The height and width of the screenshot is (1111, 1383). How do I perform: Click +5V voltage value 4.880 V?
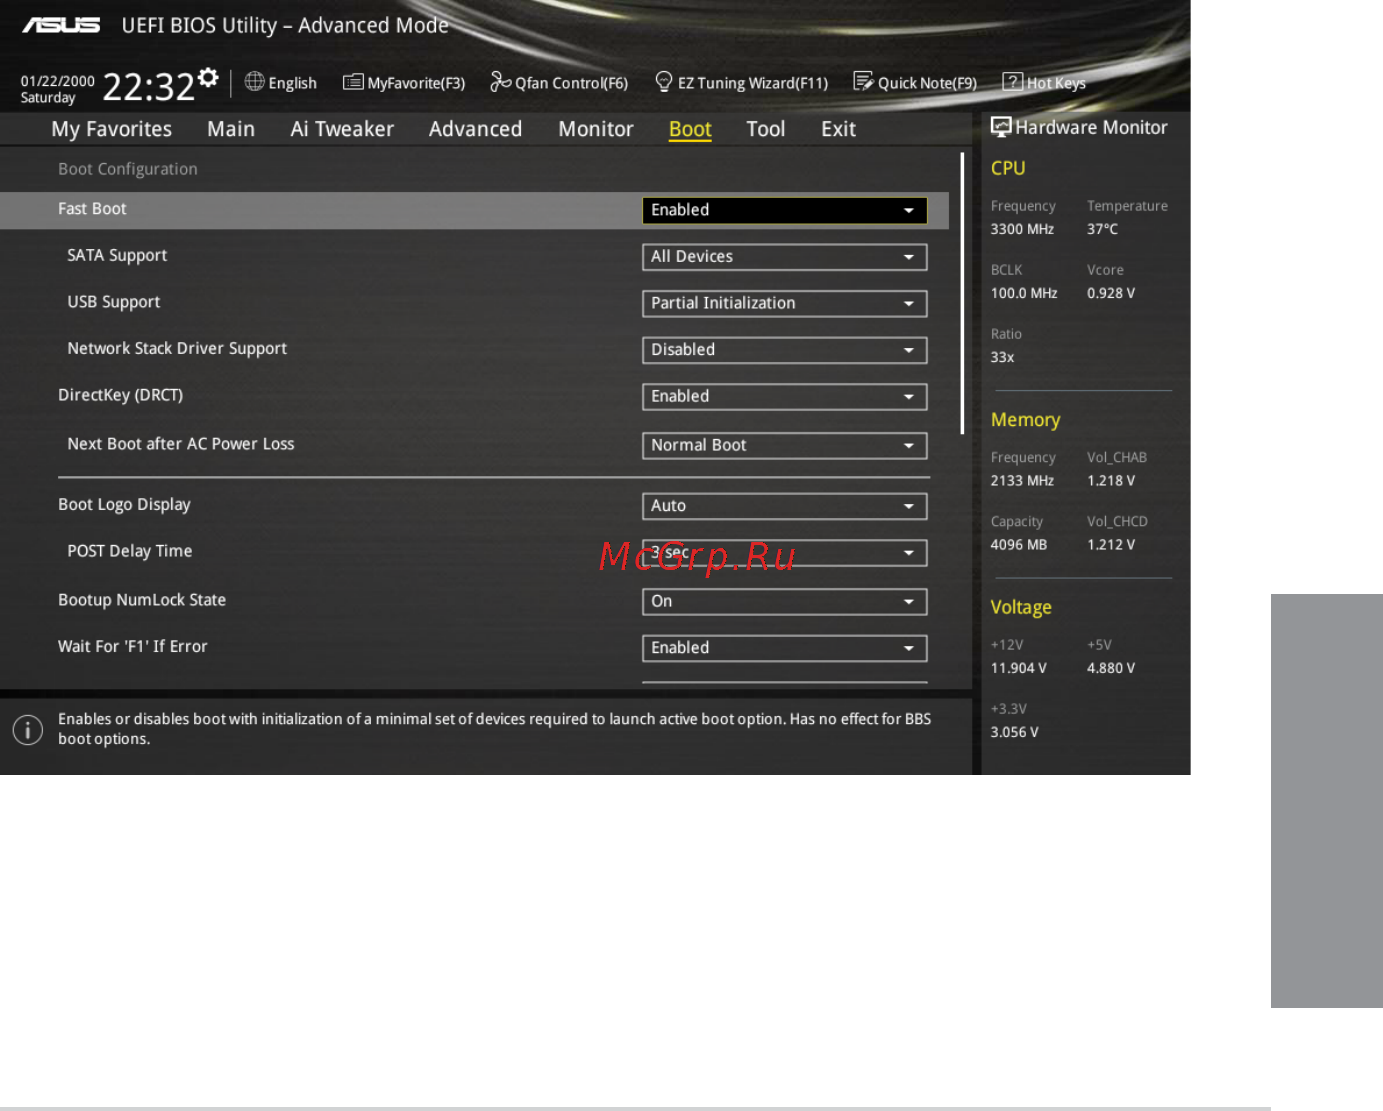pos(1111,668)
